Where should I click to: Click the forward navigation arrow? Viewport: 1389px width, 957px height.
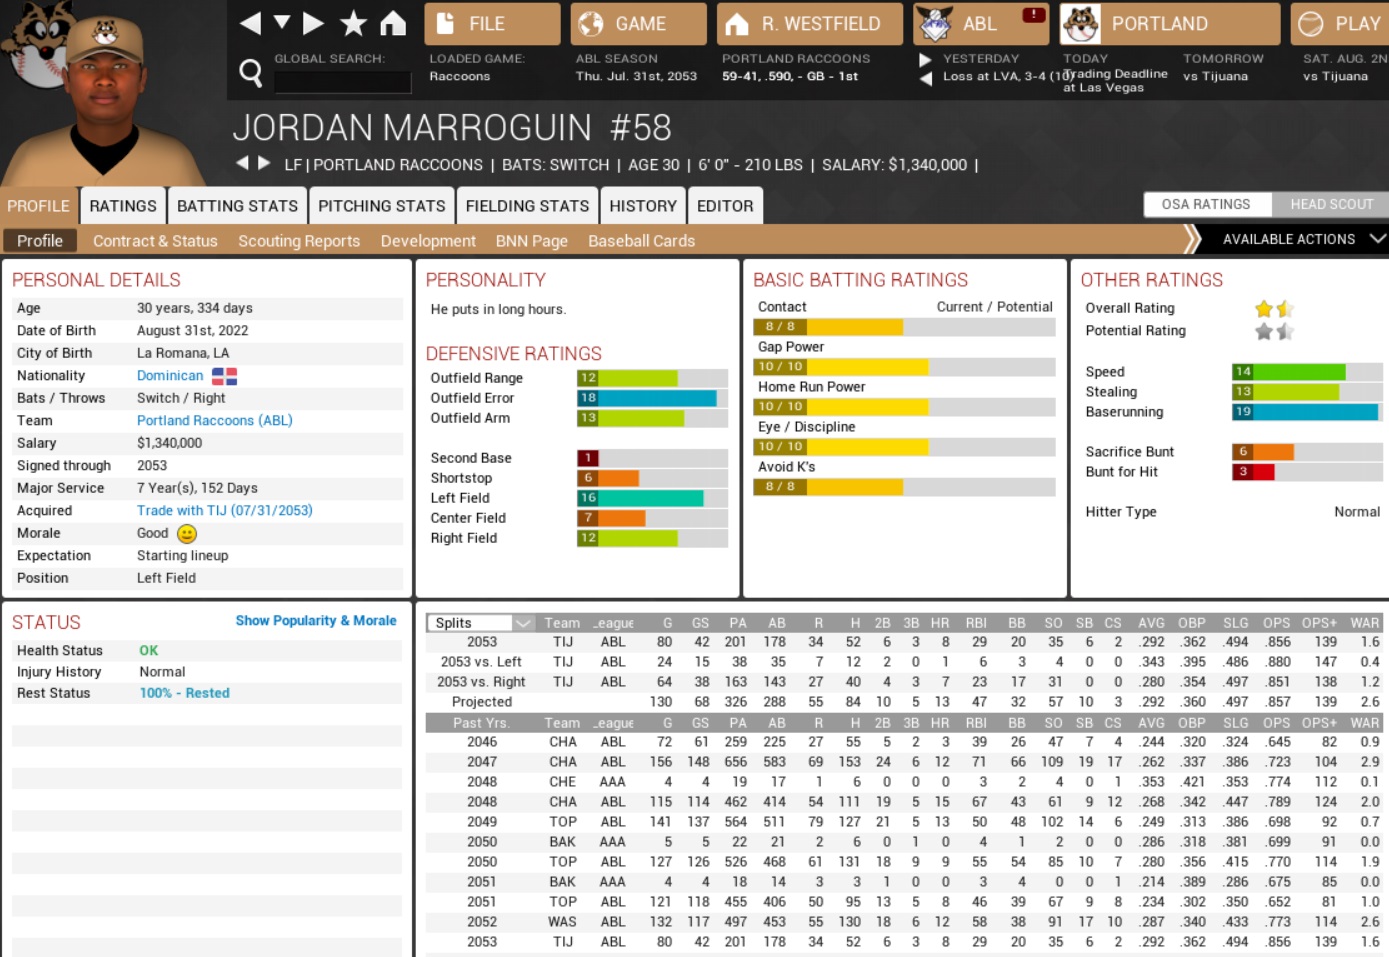point(314,23)
